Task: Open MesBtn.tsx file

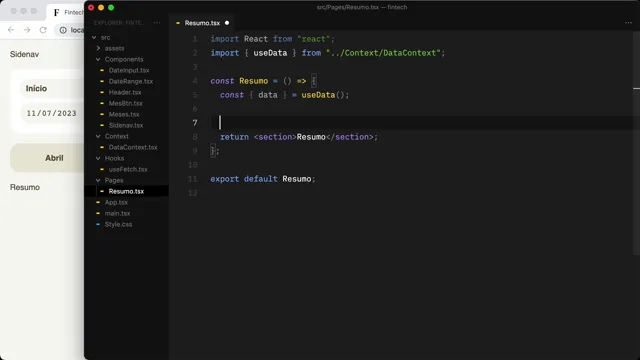Action: click(127, 103)
